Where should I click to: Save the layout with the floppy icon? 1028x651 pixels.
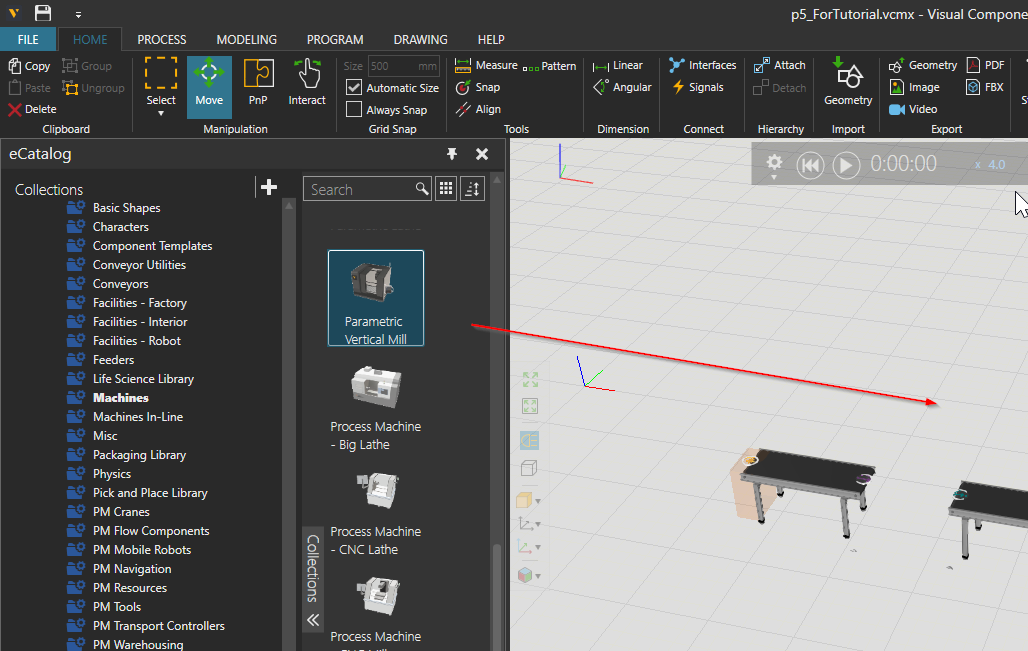(43, 12)
